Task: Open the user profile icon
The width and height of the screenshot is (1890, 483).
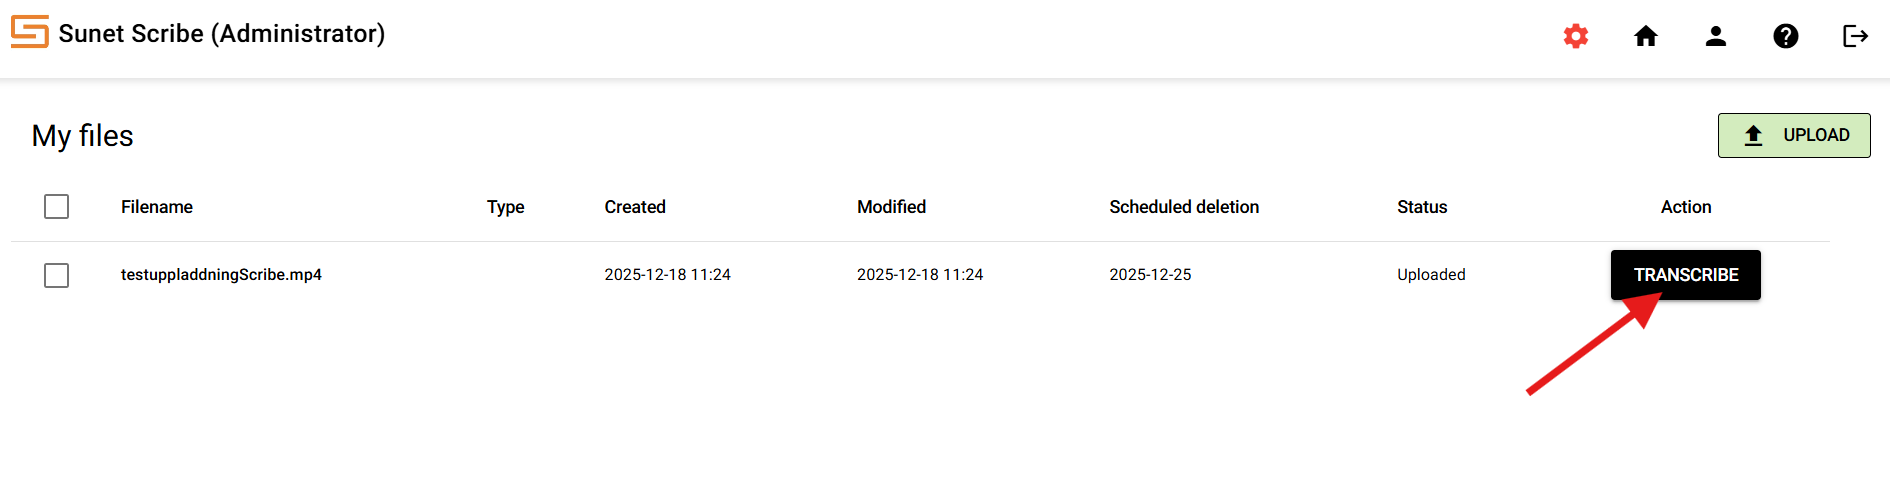Action: pyautogui.click(x=1716, y=37)
